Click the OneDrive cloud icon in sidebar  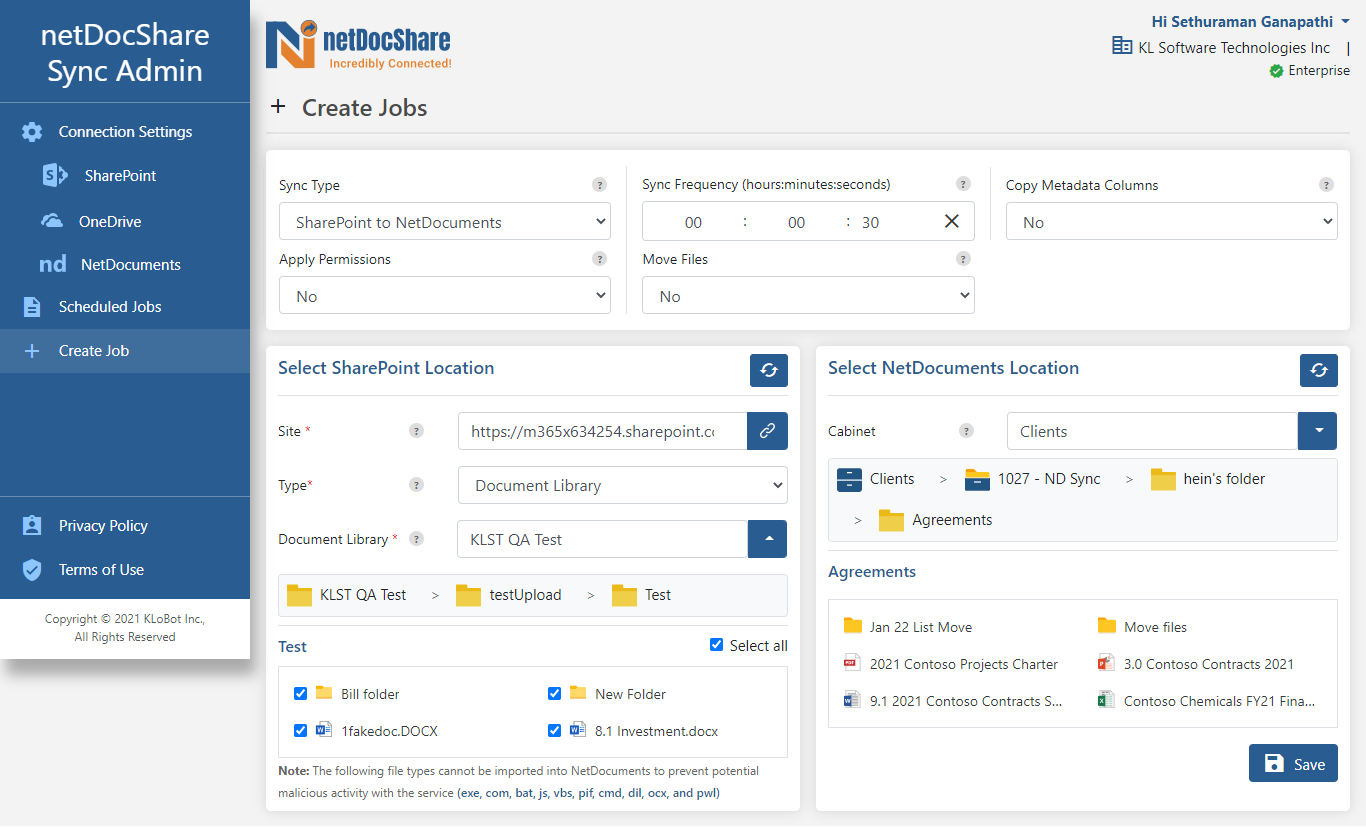52,221
